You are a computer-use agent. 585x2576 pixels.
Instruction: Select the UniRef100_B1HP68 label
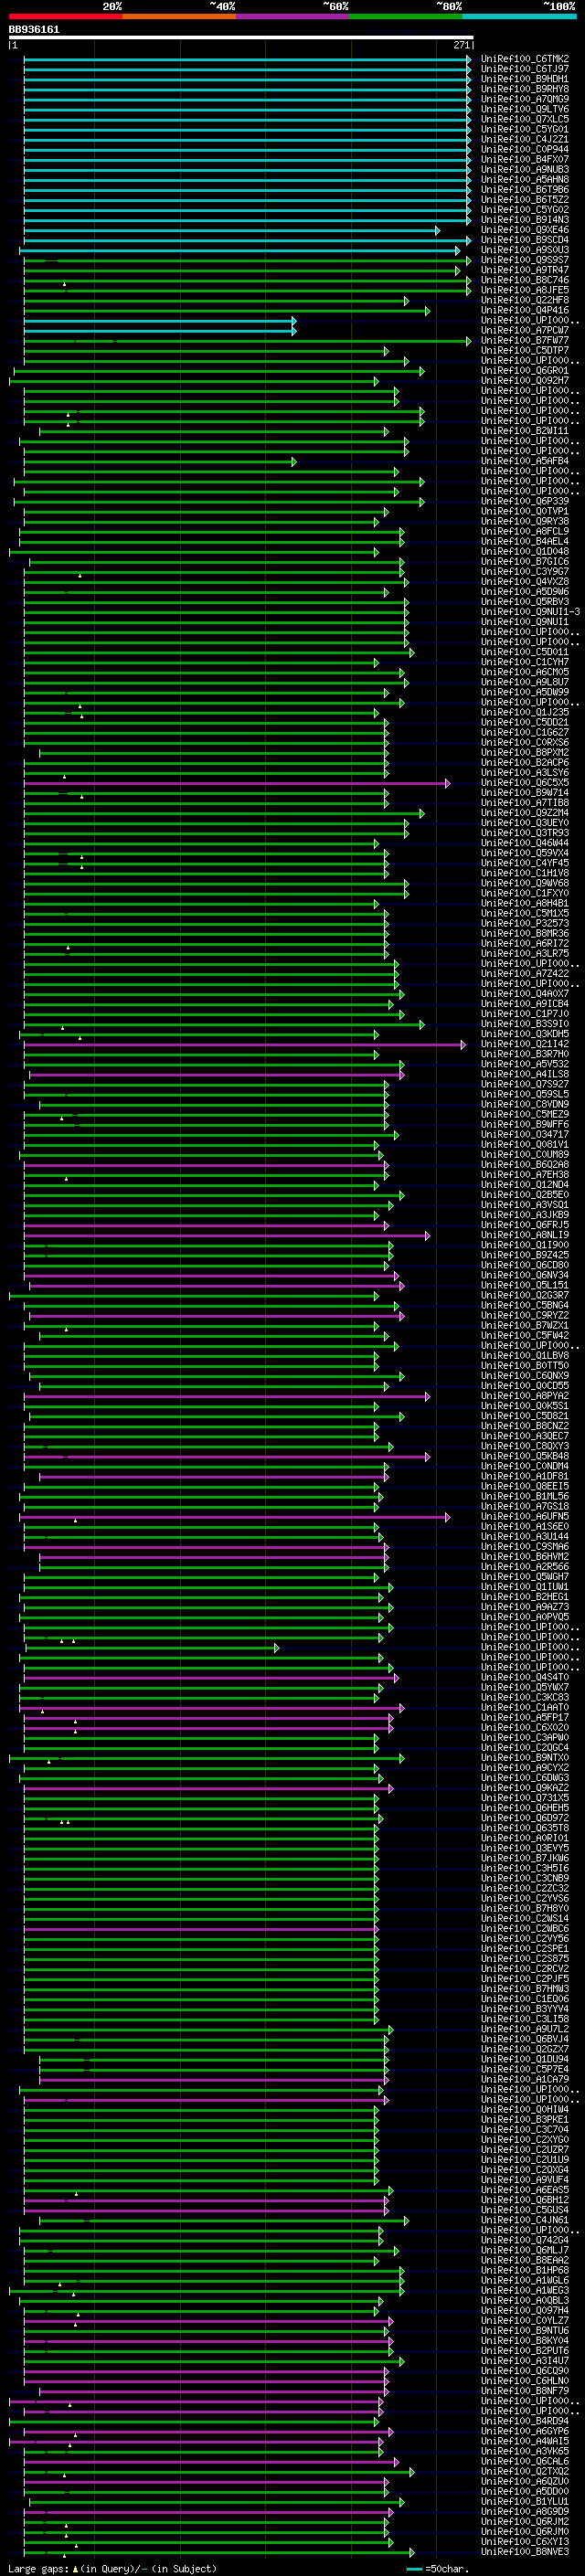coord(524,2270)
